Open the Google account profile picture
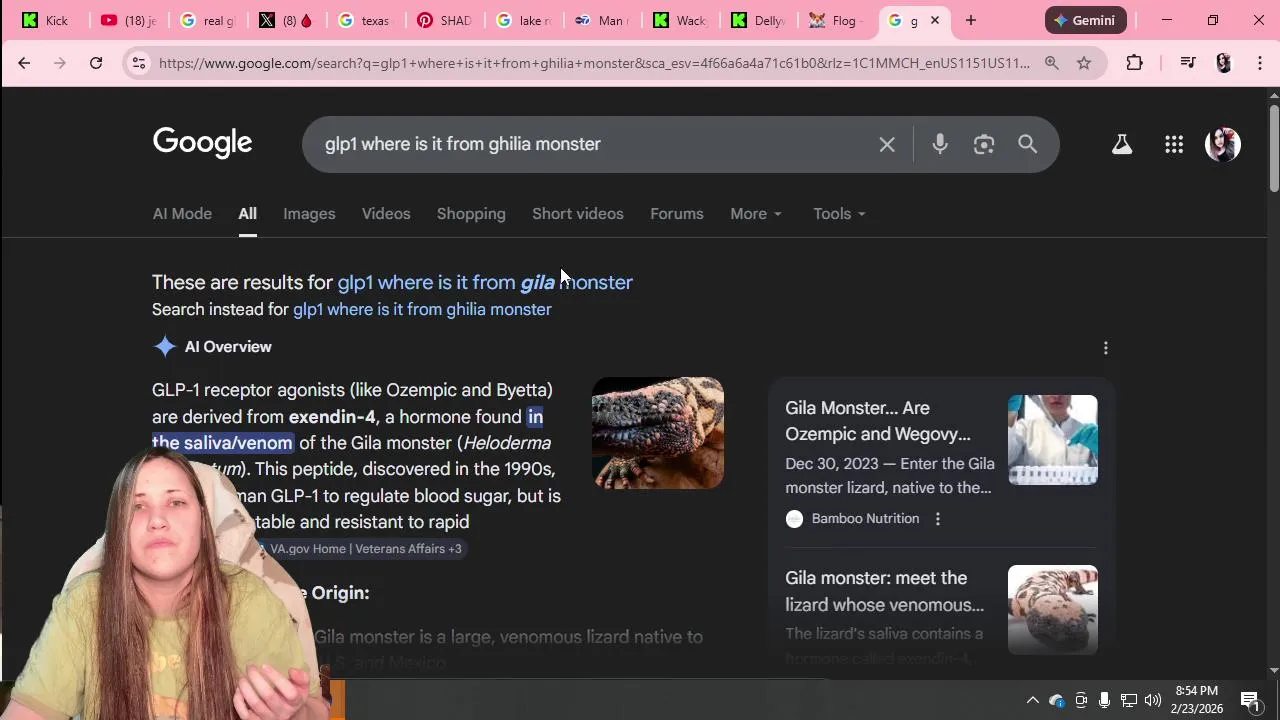Screen dimensions: 1280x720 [x=1223, y=144]
